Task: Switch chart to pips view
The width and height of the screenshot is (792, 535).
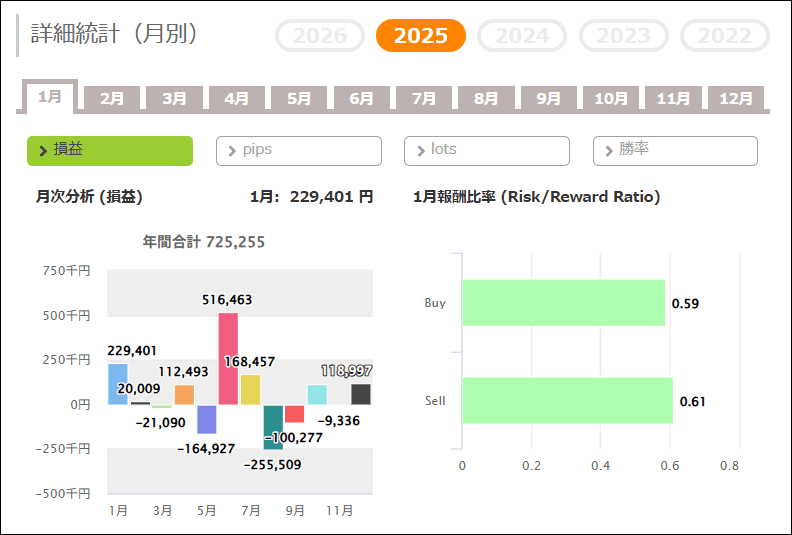Action: pos(299,151)
